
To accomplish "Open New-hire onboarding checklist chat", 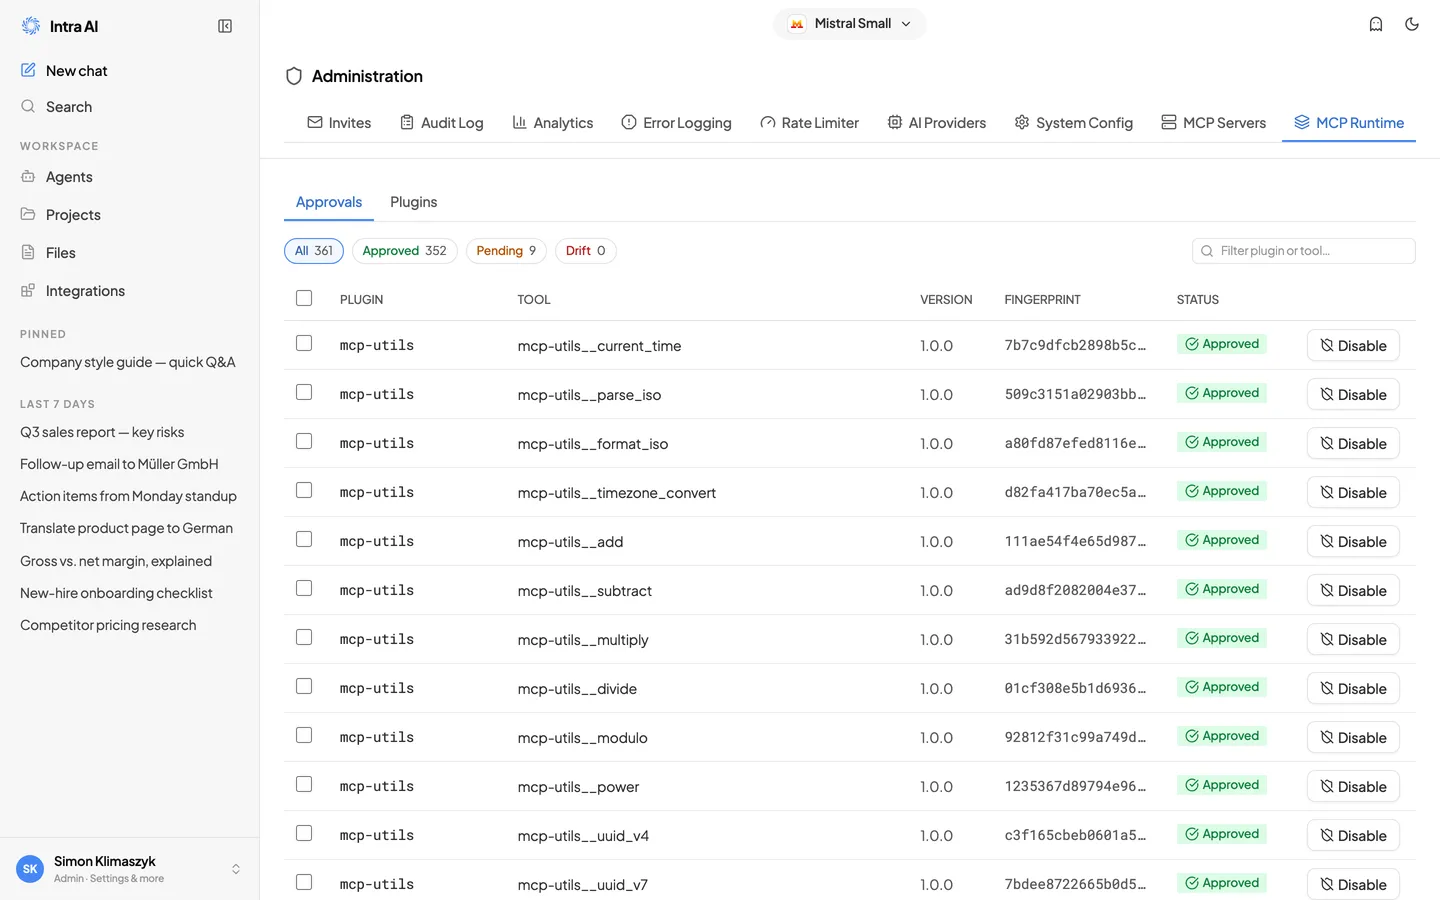I will [116, 593].
